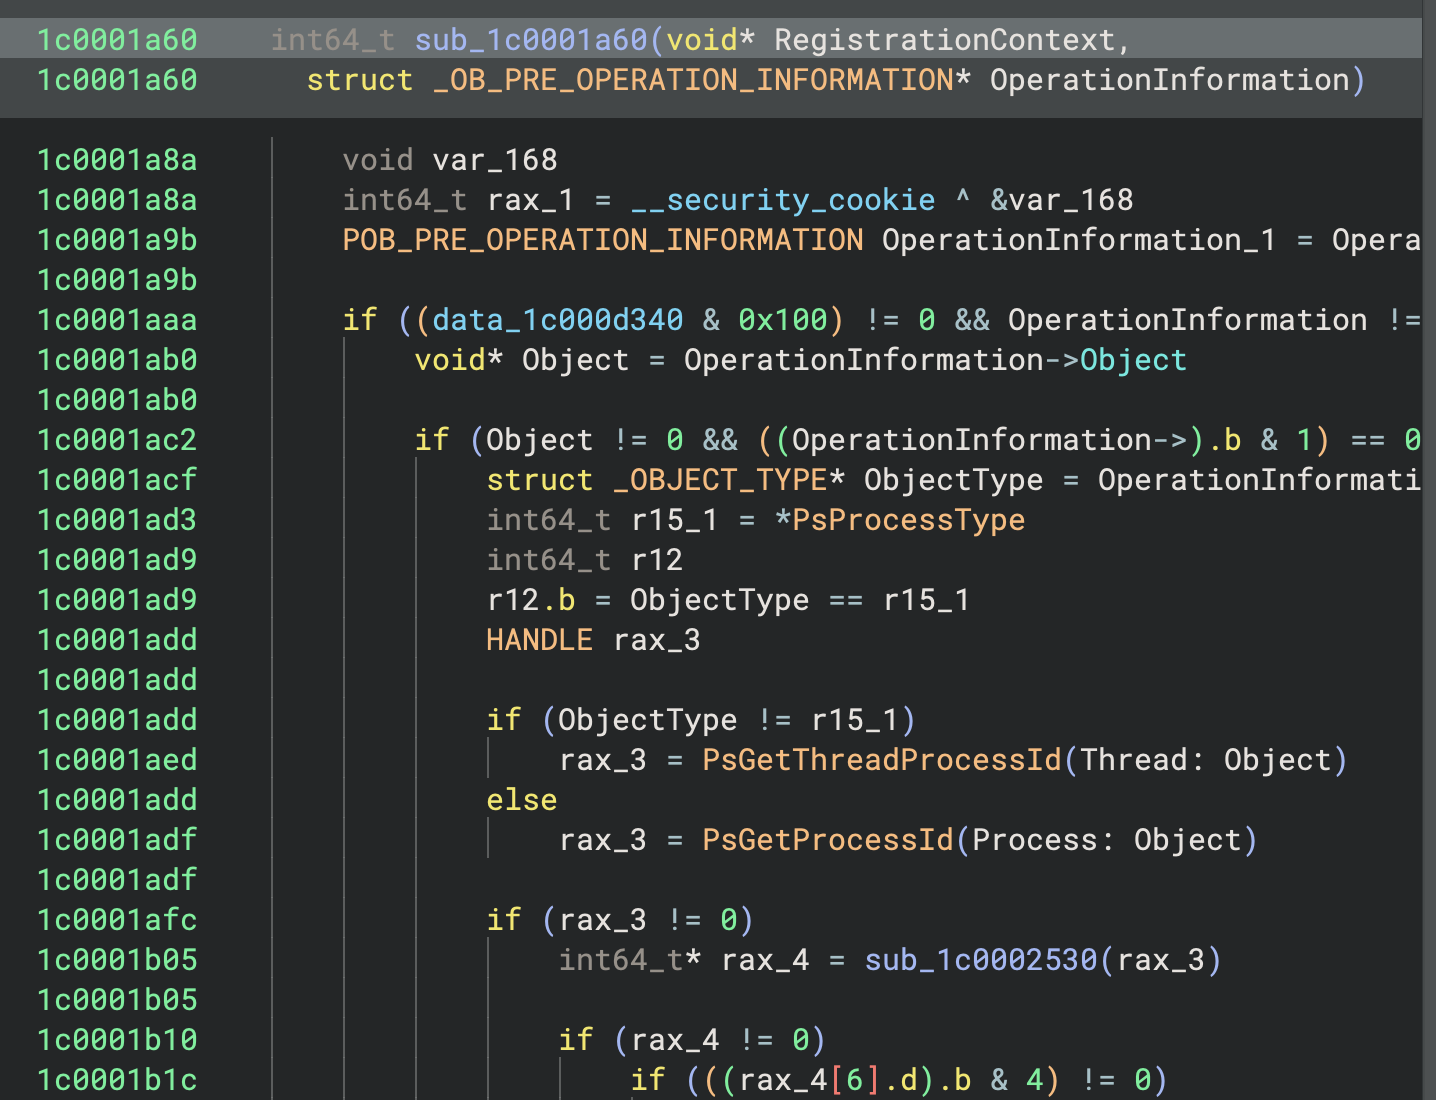Click the var_168 variable declaration
Screen dimensions: 1436x1100
pyautogui.click(x=495, y=160)
